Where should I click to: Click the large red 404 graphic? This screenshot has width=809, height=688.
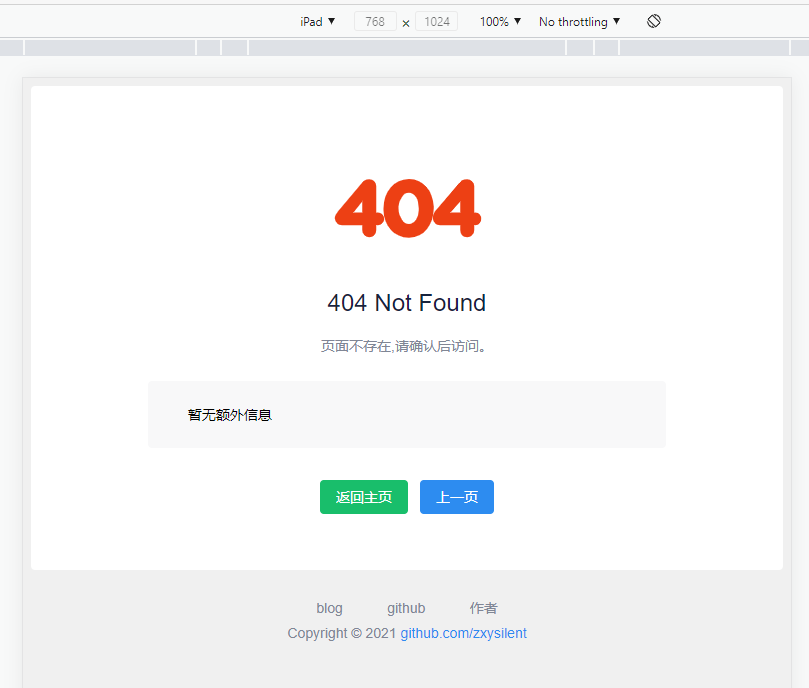pyautogui.click(x=406, y=208)
